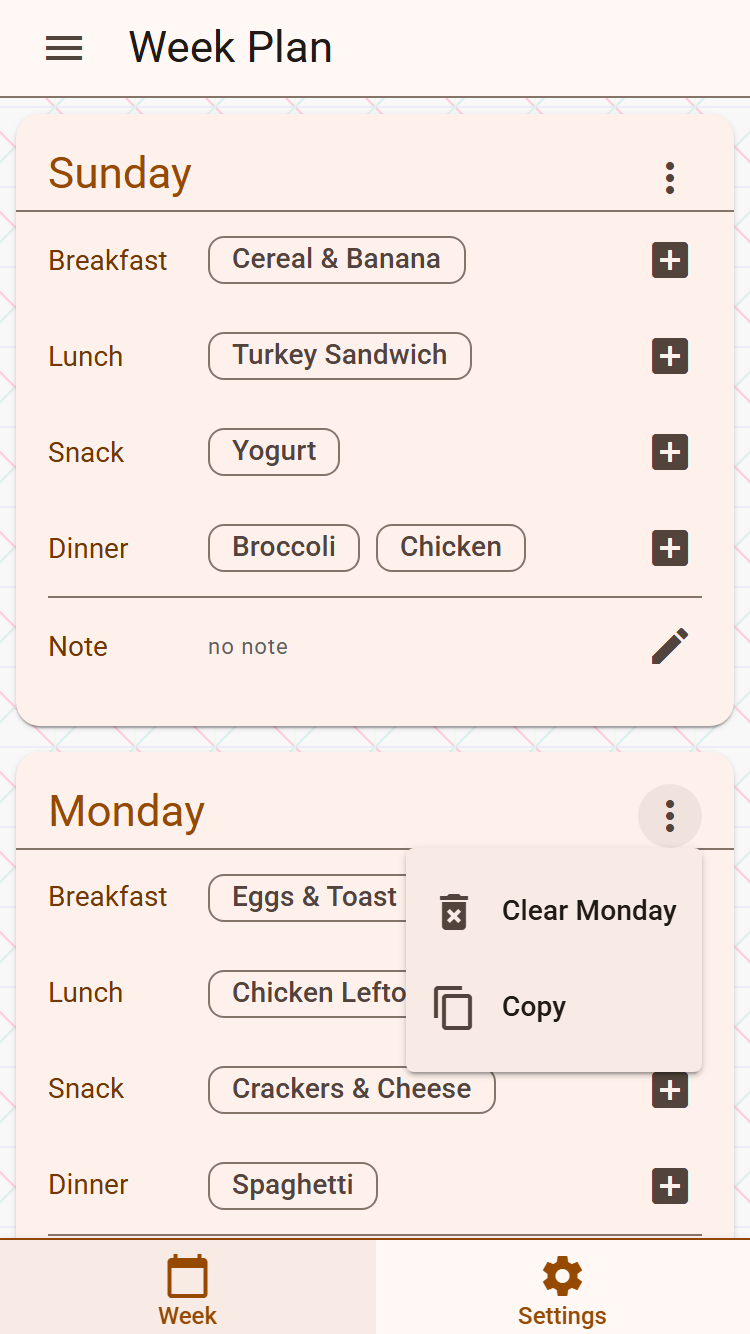
Task: Select the Chicken dinner chip
Action: coord(451,548)
